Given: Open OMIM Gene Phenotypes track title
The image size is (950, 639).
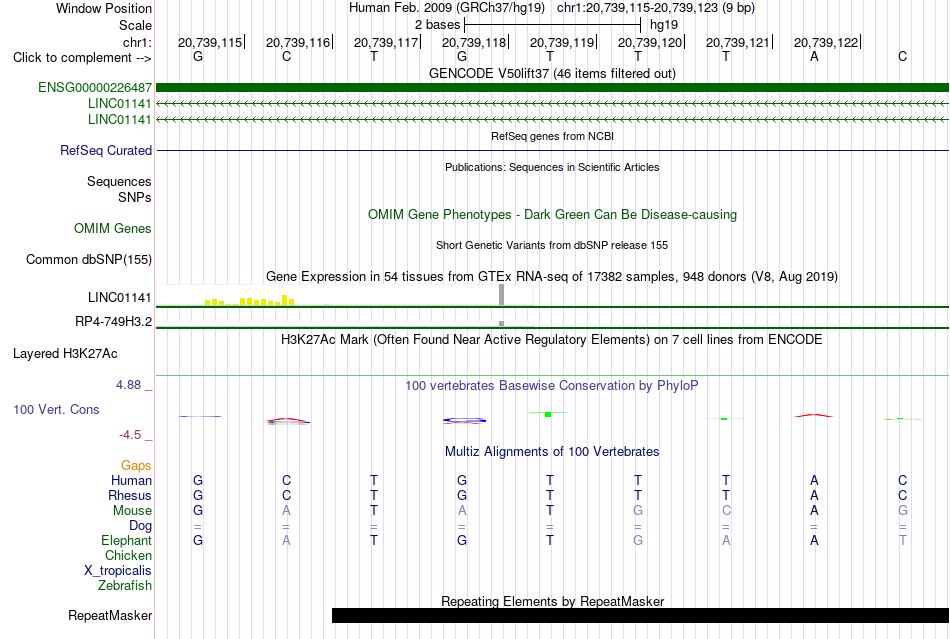Looking at the screenshot, I should click(x=552, y=214).
